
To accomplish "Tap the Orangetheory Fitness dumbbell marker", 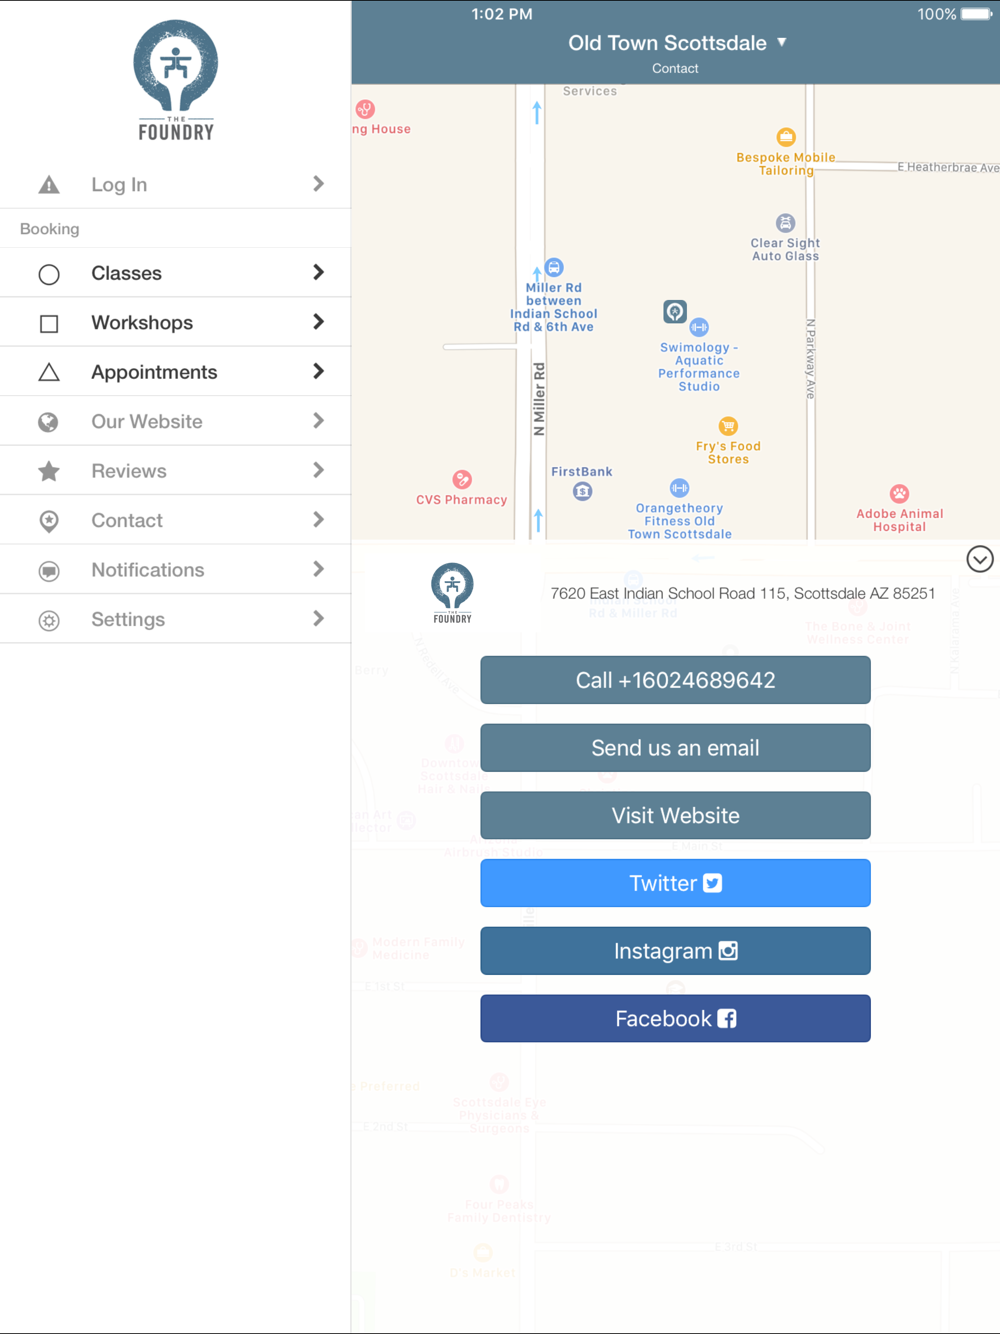I will [679, 488].
